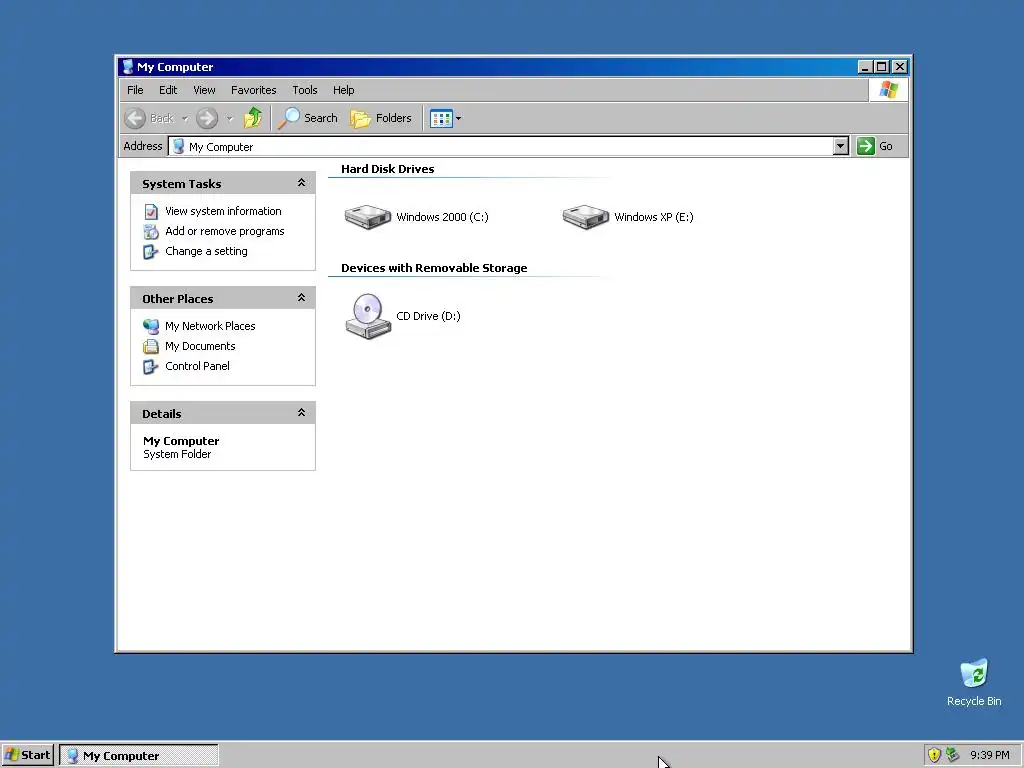Click the Change a setting icon
Viewport: 1024px width, 768px height.
pyautogui.click(x=151, y=252)
